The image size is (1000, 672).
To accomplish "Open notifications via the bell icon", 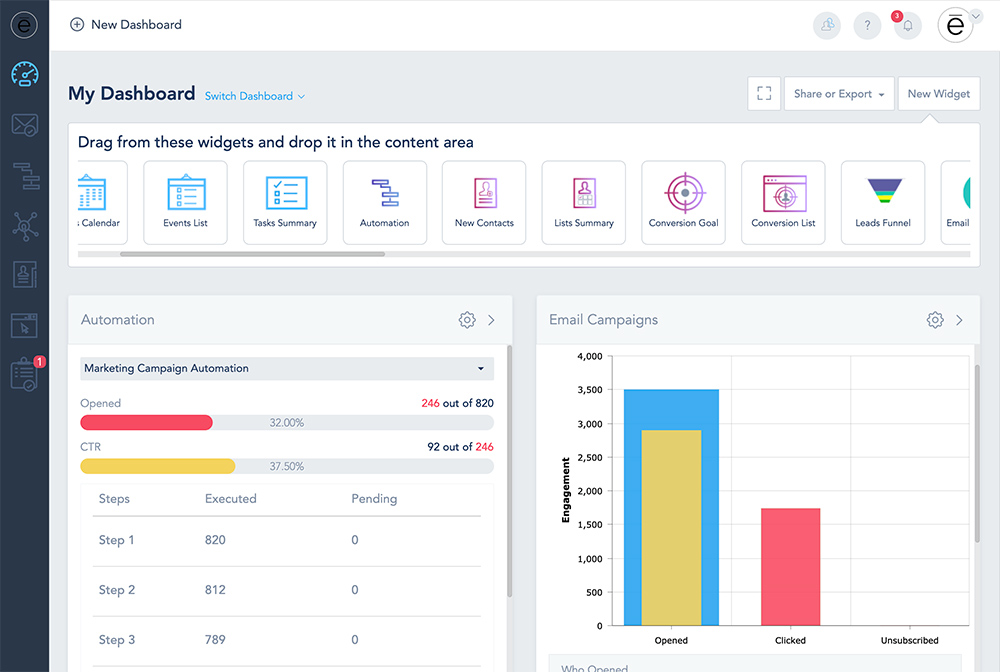I will (907, 25).
